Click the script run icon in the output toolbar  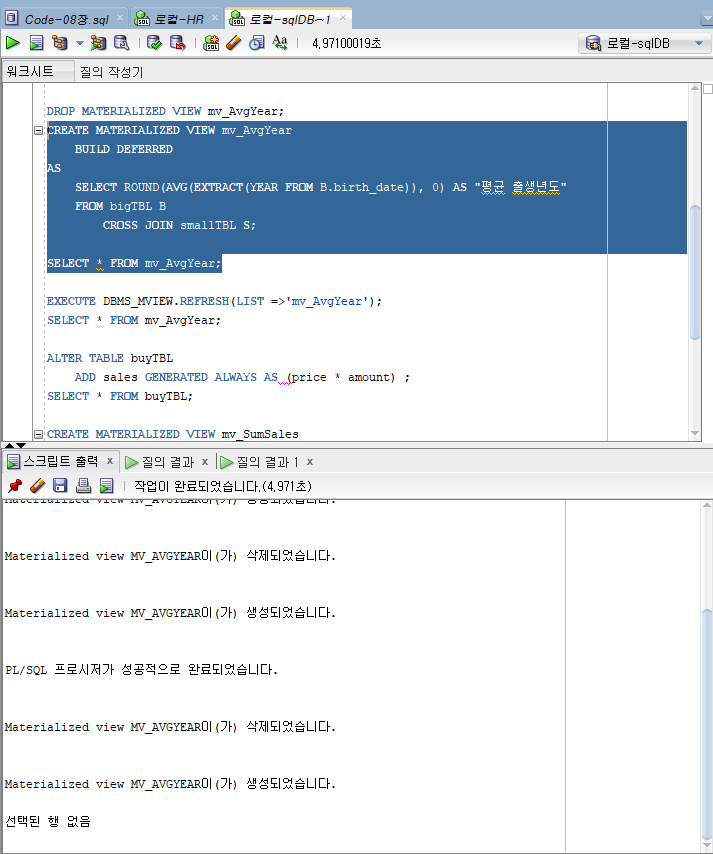(107, 485)
